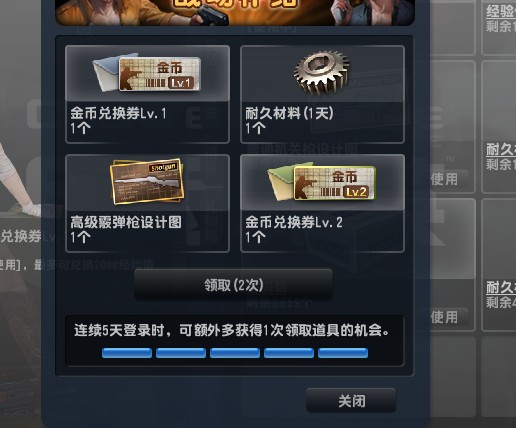Select the 高级霰弹枪设计图 reward label
The image size is (516, 428).
point(126,222)
